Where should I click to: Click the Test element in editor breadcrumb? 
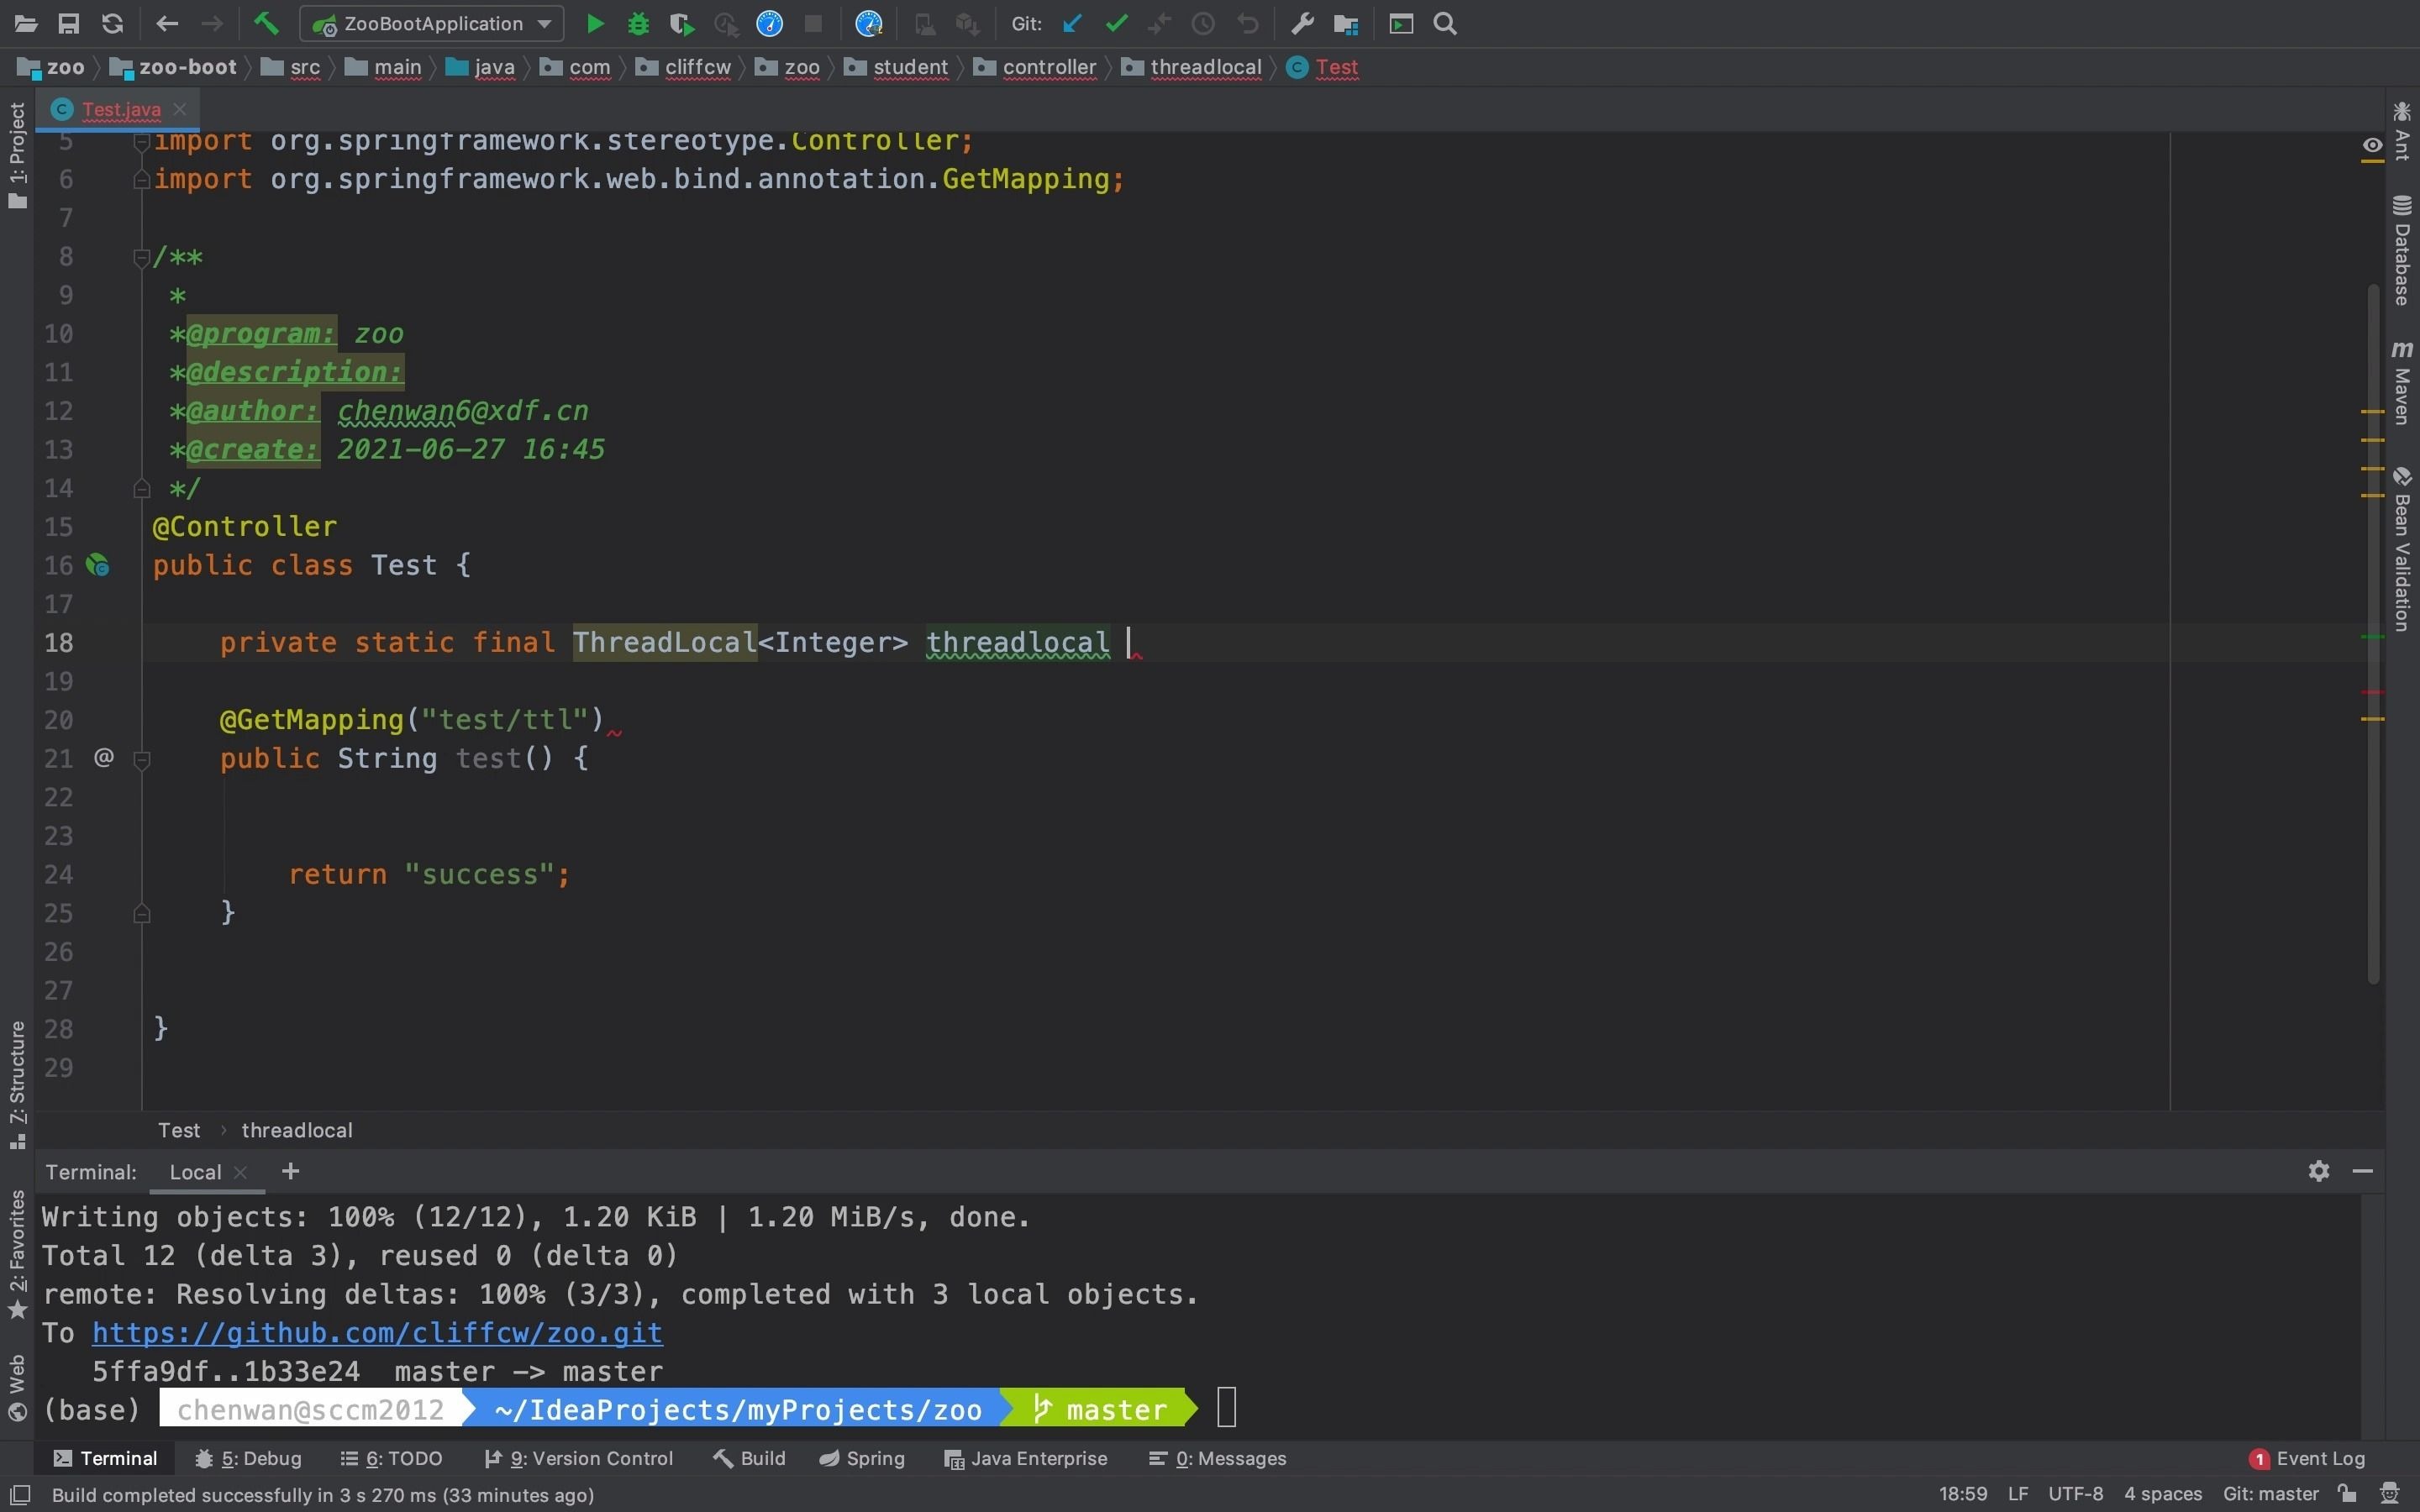click(x=179, y=1130)
